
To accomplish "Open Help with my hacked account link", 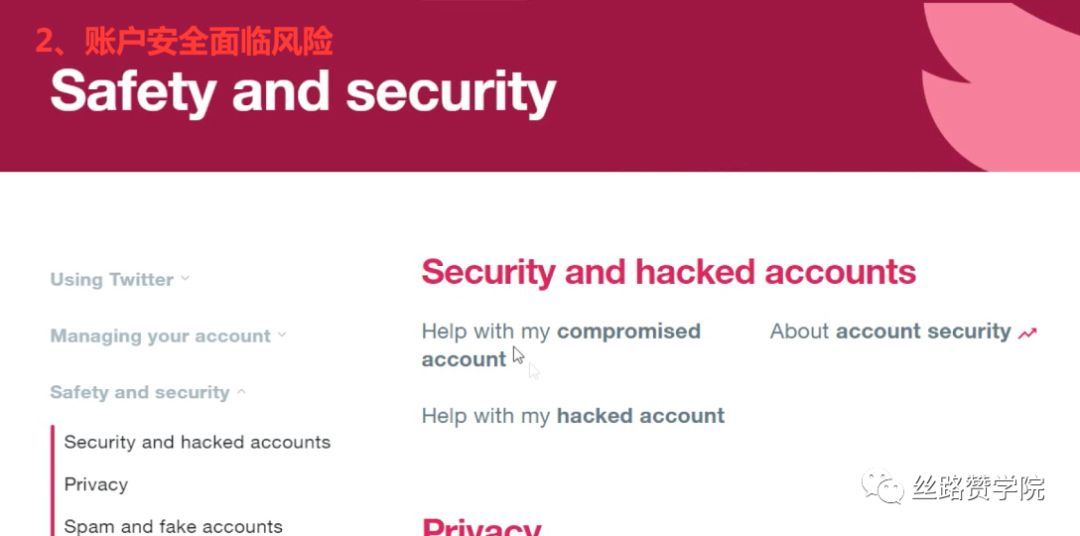I will point(573,415).
